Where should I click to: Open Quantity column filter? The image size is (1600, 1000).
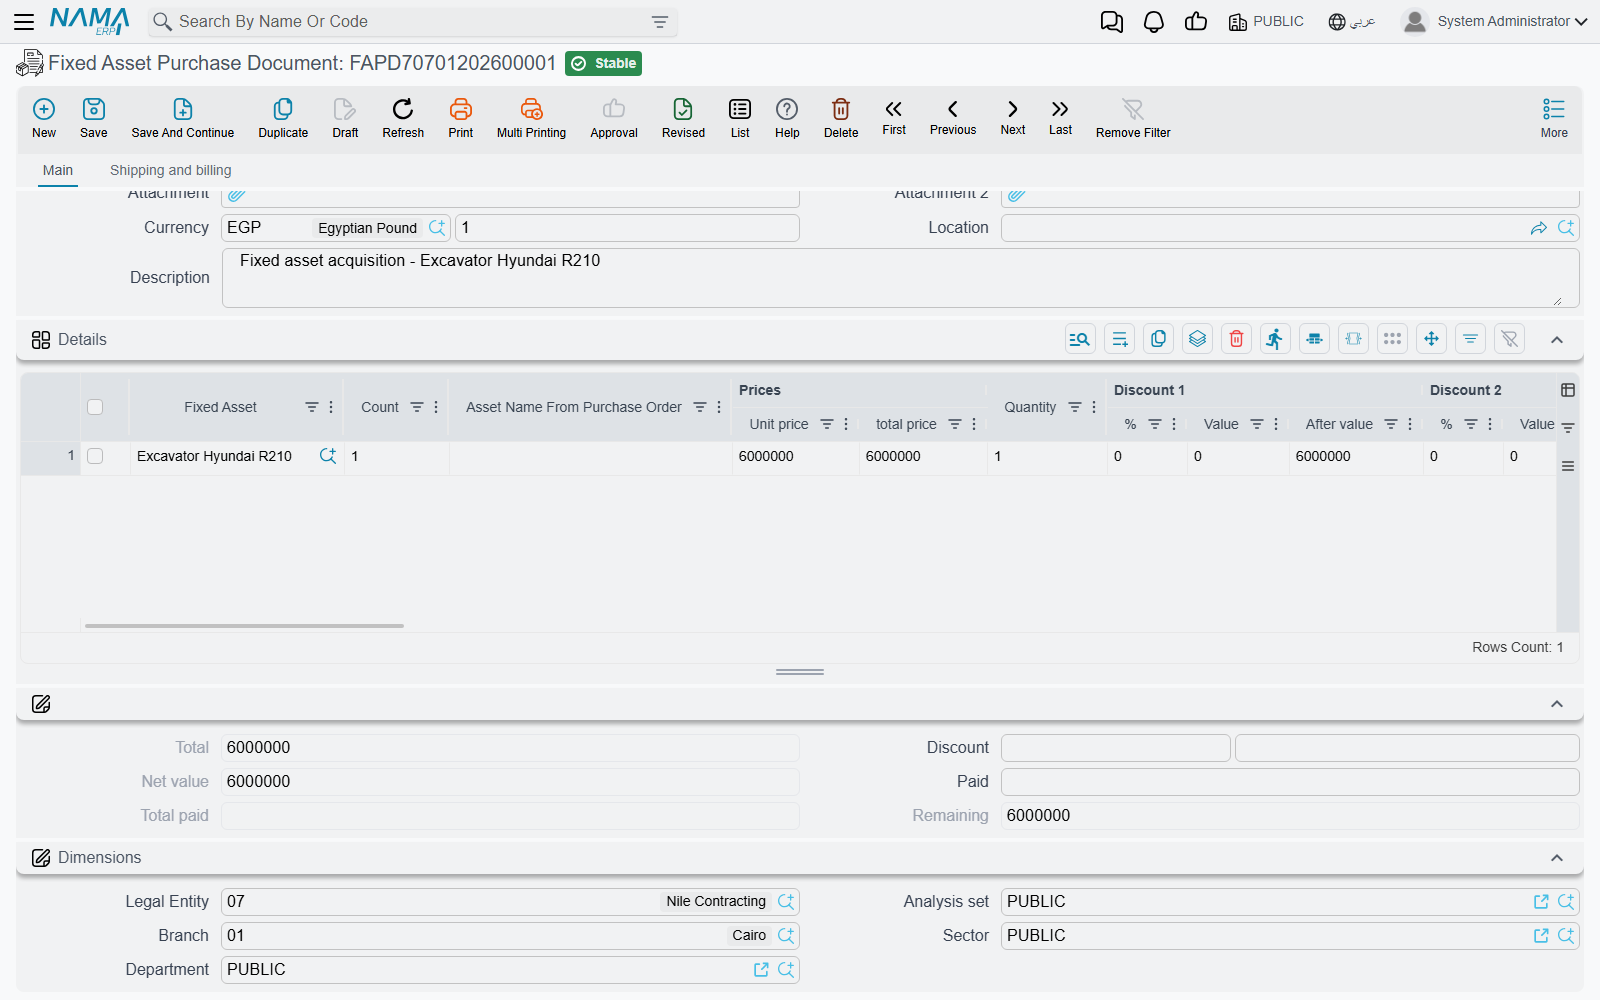[1075, 407]
